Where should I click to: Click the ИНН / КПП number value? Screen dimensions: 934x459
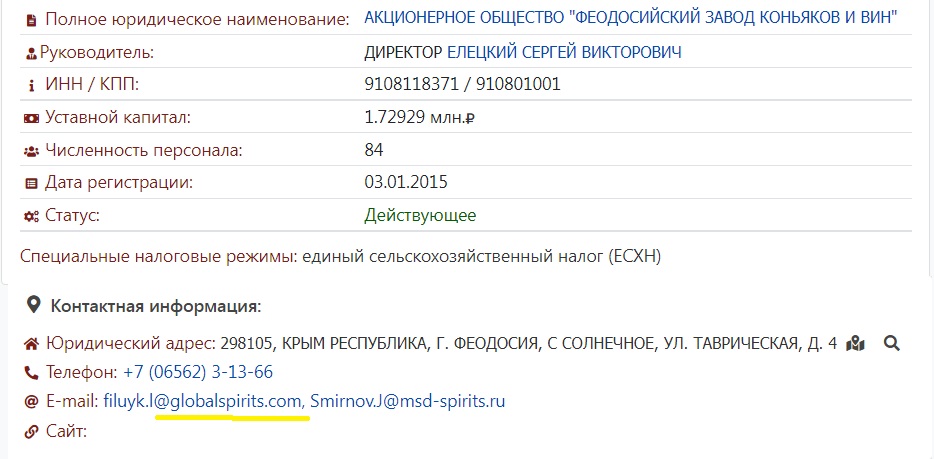(462, 85)
